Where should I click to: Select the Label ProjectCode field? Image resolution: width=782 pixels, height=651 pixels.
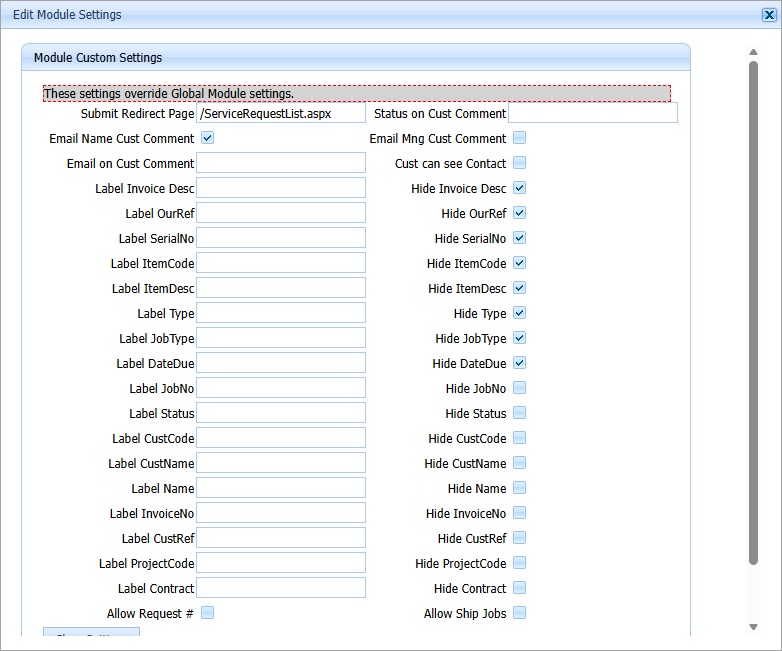point(281,562)
